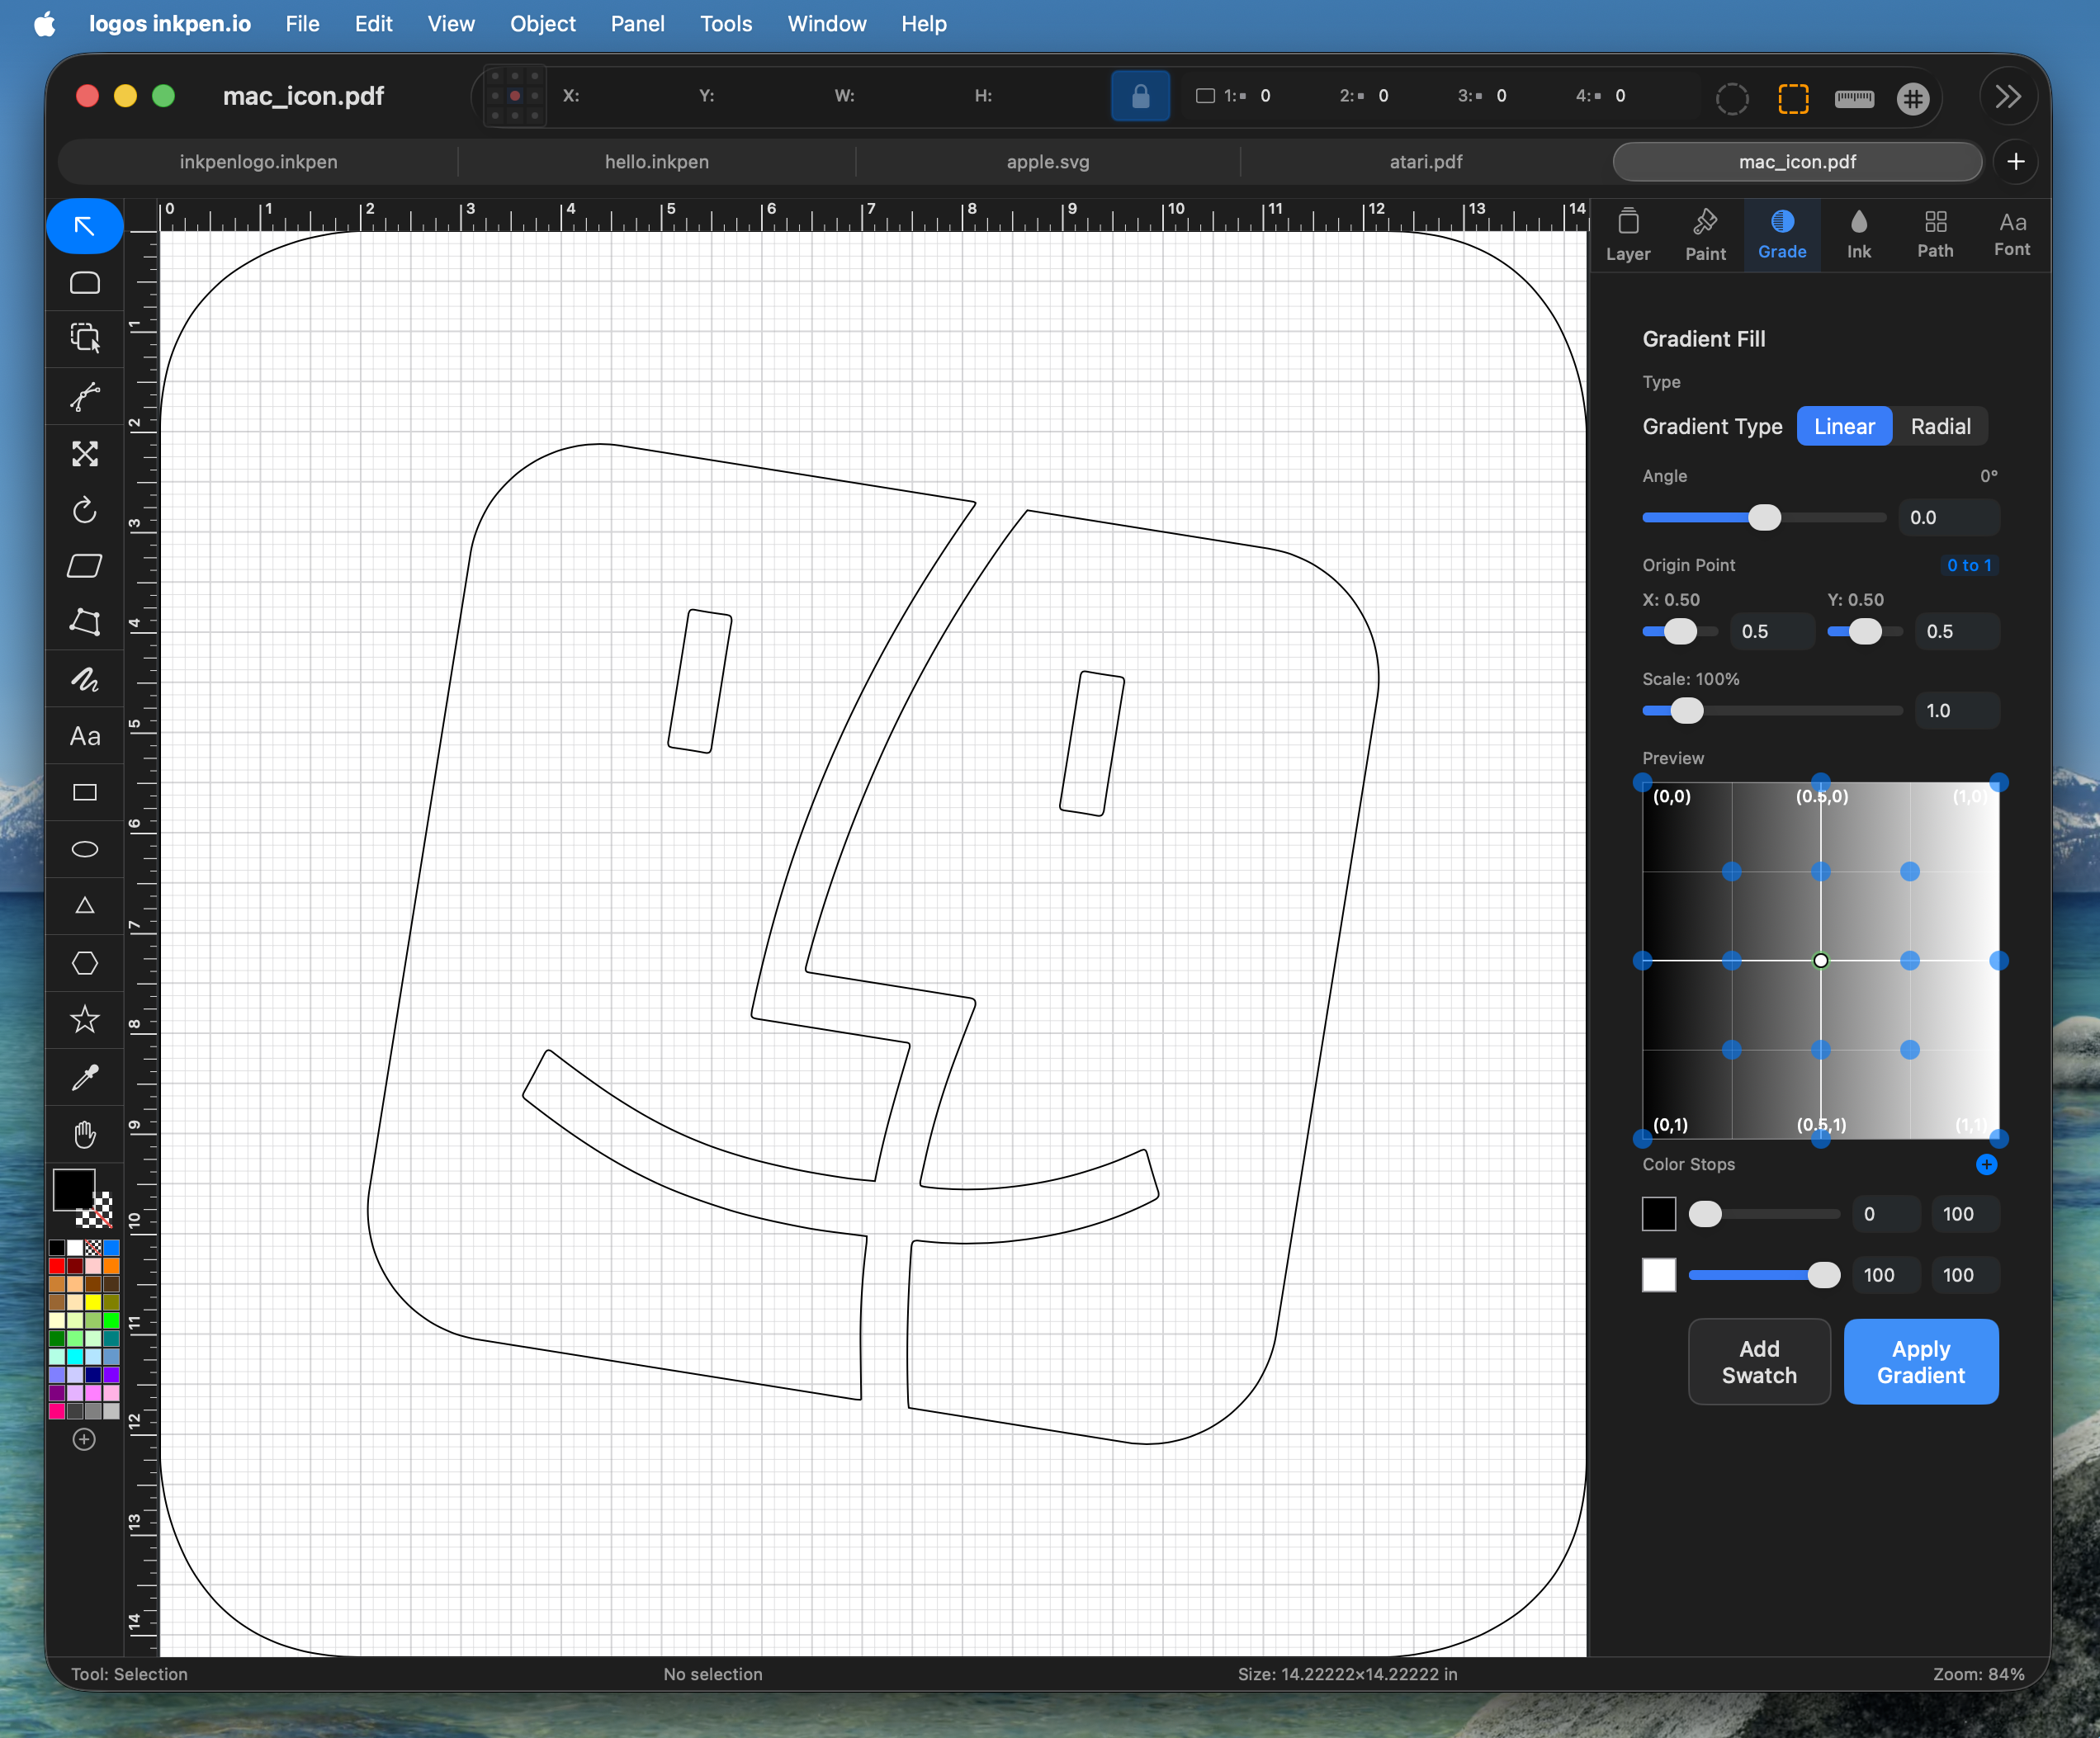Open the Object menu
The width and height of the screenshot is (2100, 1738).
tap(542, 24)
